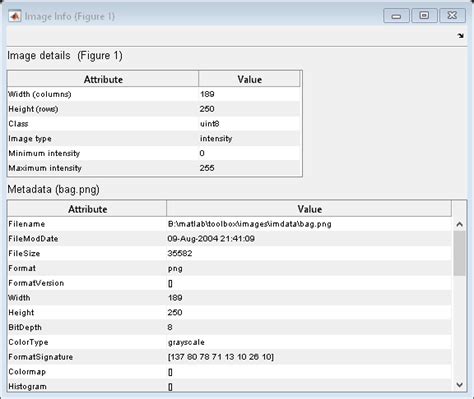This screenshot has width=474, height=399.
Task: Click the MATLAB logo icon in title bar
Action: click(14, 16)
